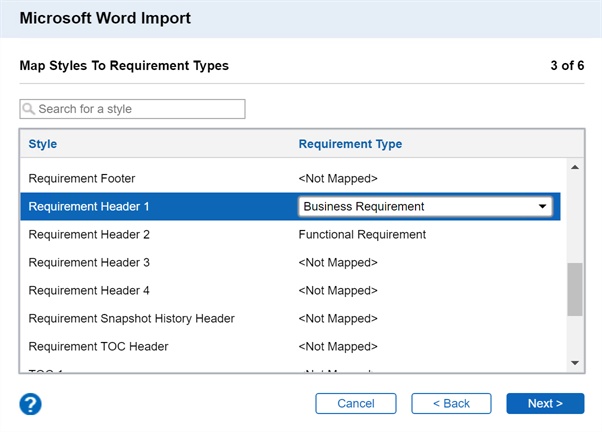Sort by the Style column header

point(43,144)
